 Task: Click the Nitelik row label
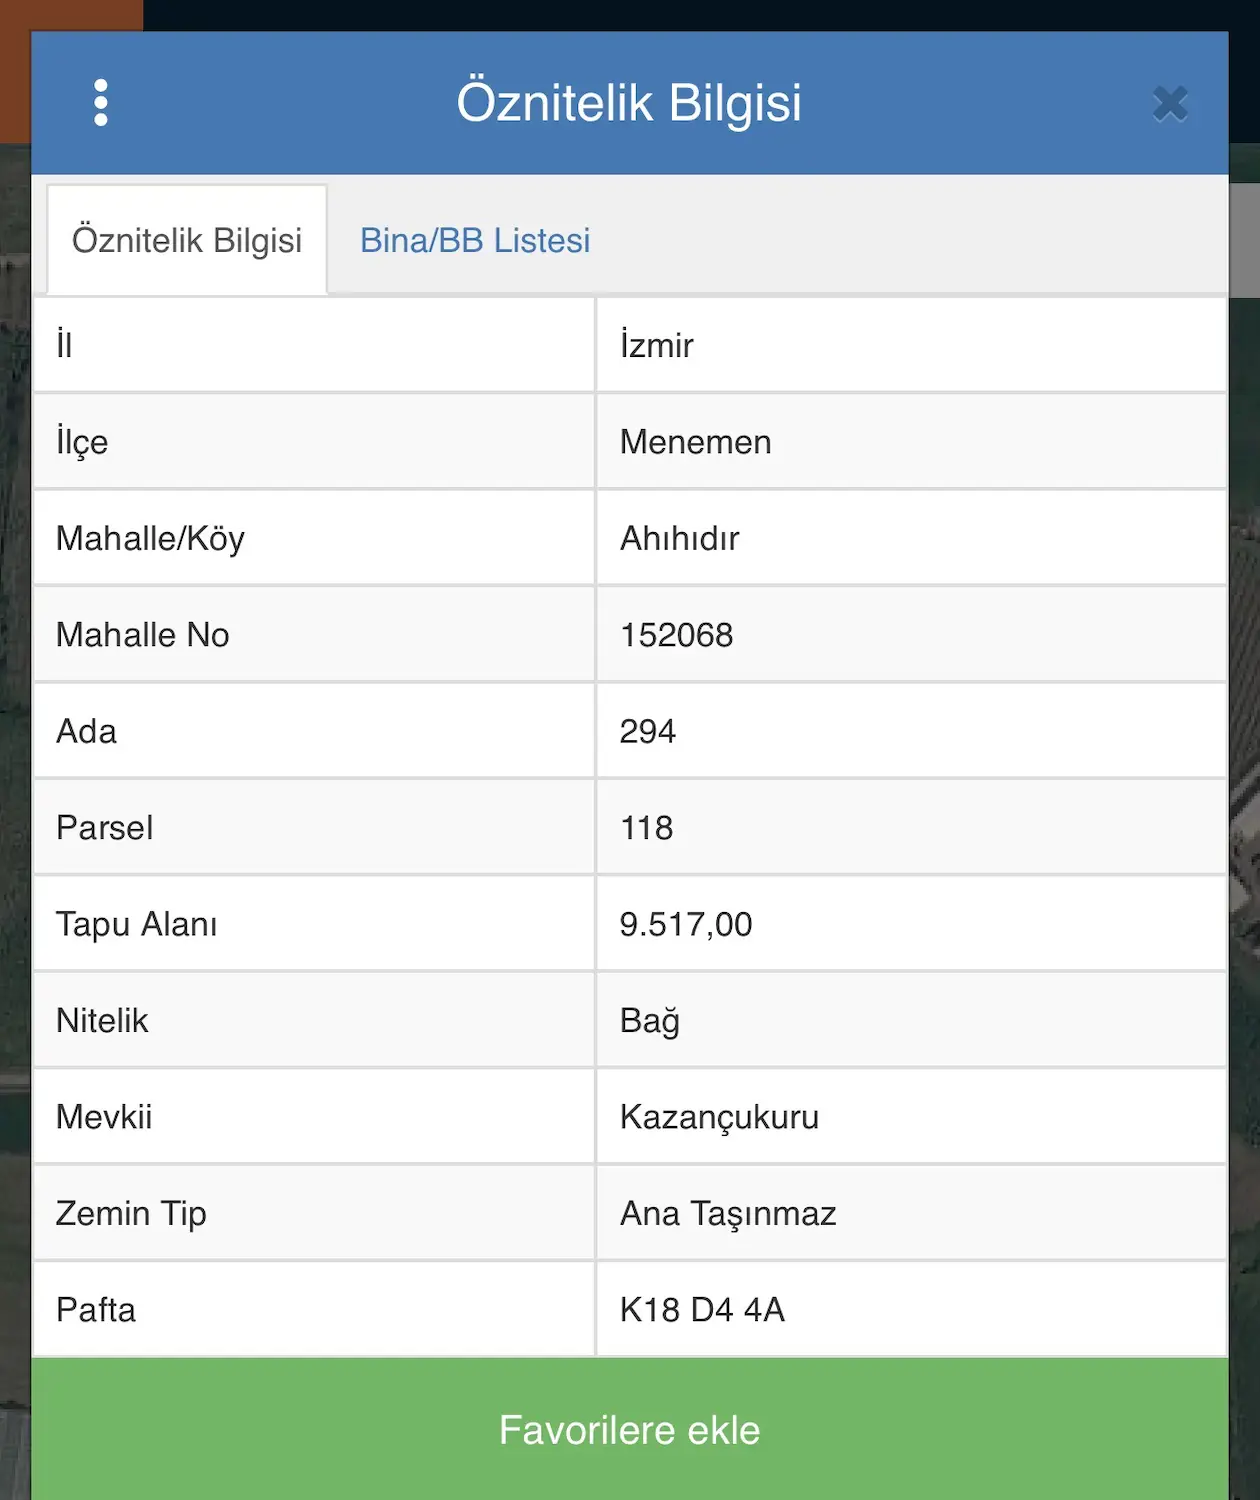coord(102,1021)
